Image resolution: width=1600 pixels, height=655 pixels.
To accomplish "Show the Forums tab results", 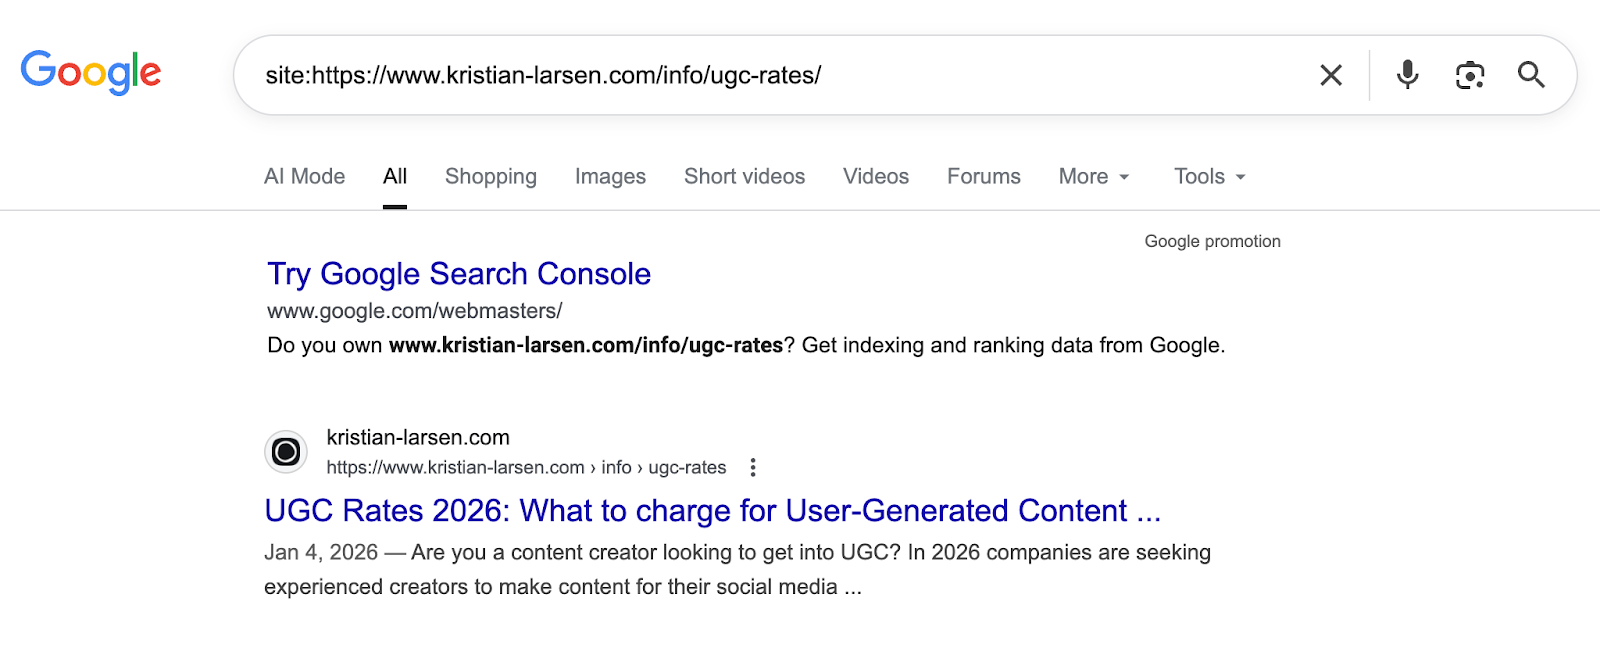I will click(983, 177).
